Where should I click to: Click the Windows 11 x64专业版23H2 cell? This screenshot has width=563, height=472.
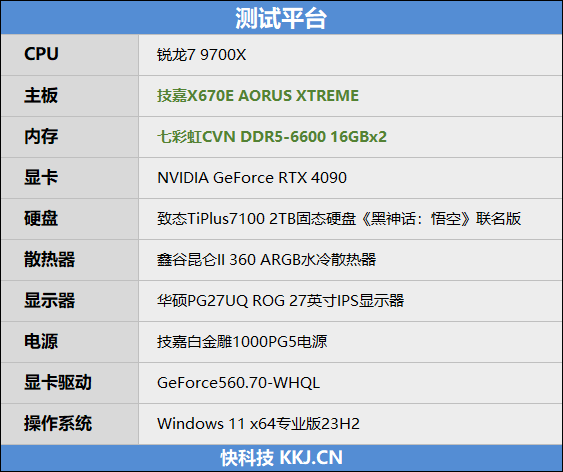[x=258, y=424]
